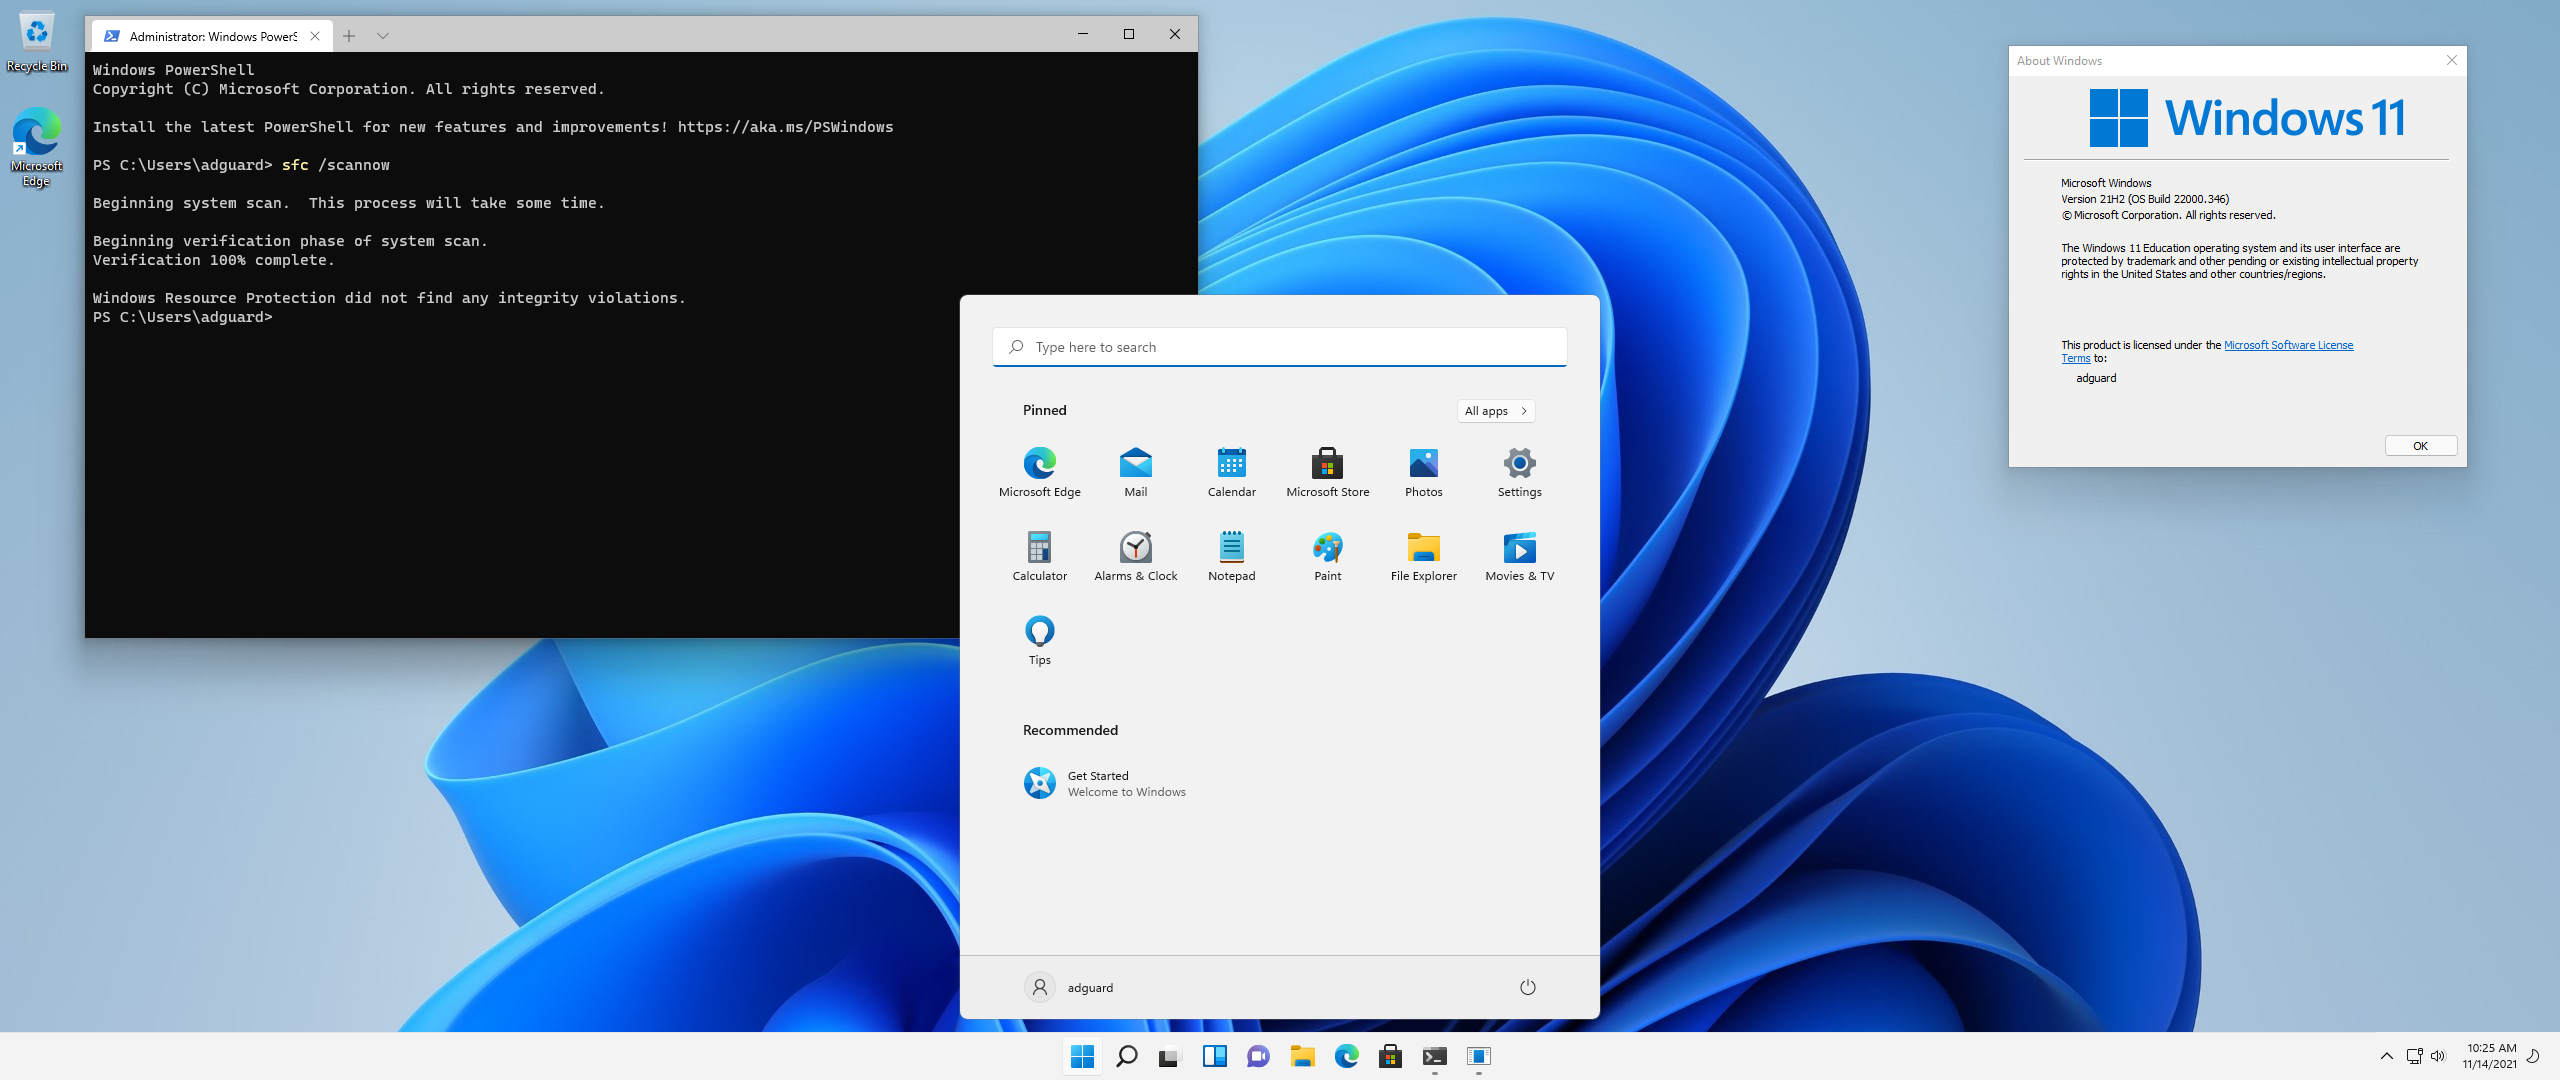This screenshot has height=1080, width=2560.
Task: Open File Explorer from pinned apps
Action: (x=1423, y=556)
